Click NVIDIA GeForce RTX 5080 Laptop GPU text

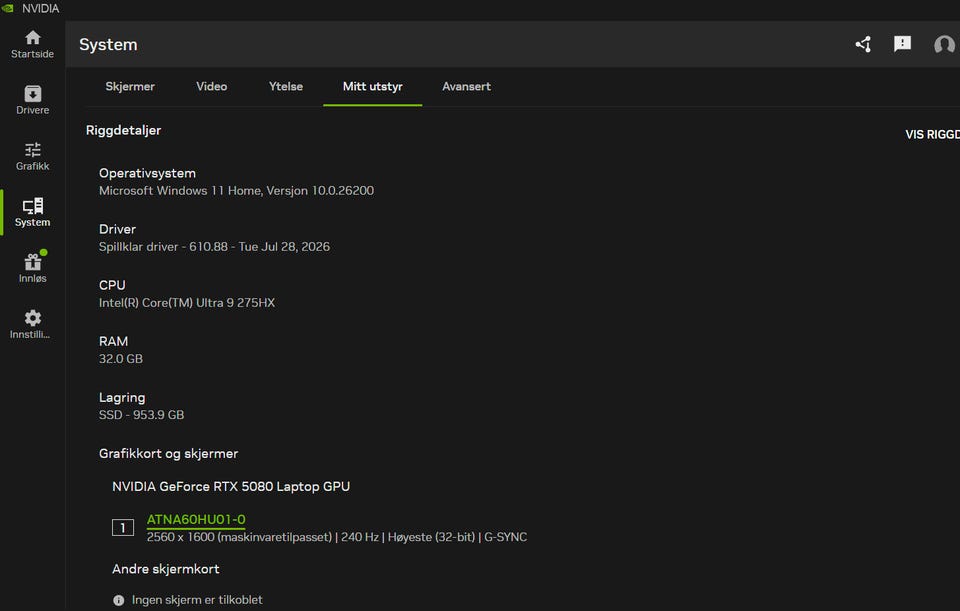231,486
